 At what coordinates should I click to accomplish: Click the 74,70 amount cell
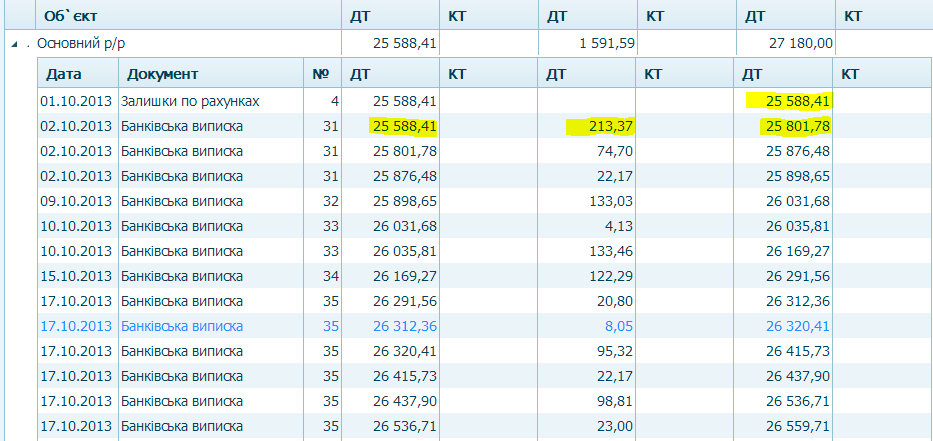click(x=614, y=151)
